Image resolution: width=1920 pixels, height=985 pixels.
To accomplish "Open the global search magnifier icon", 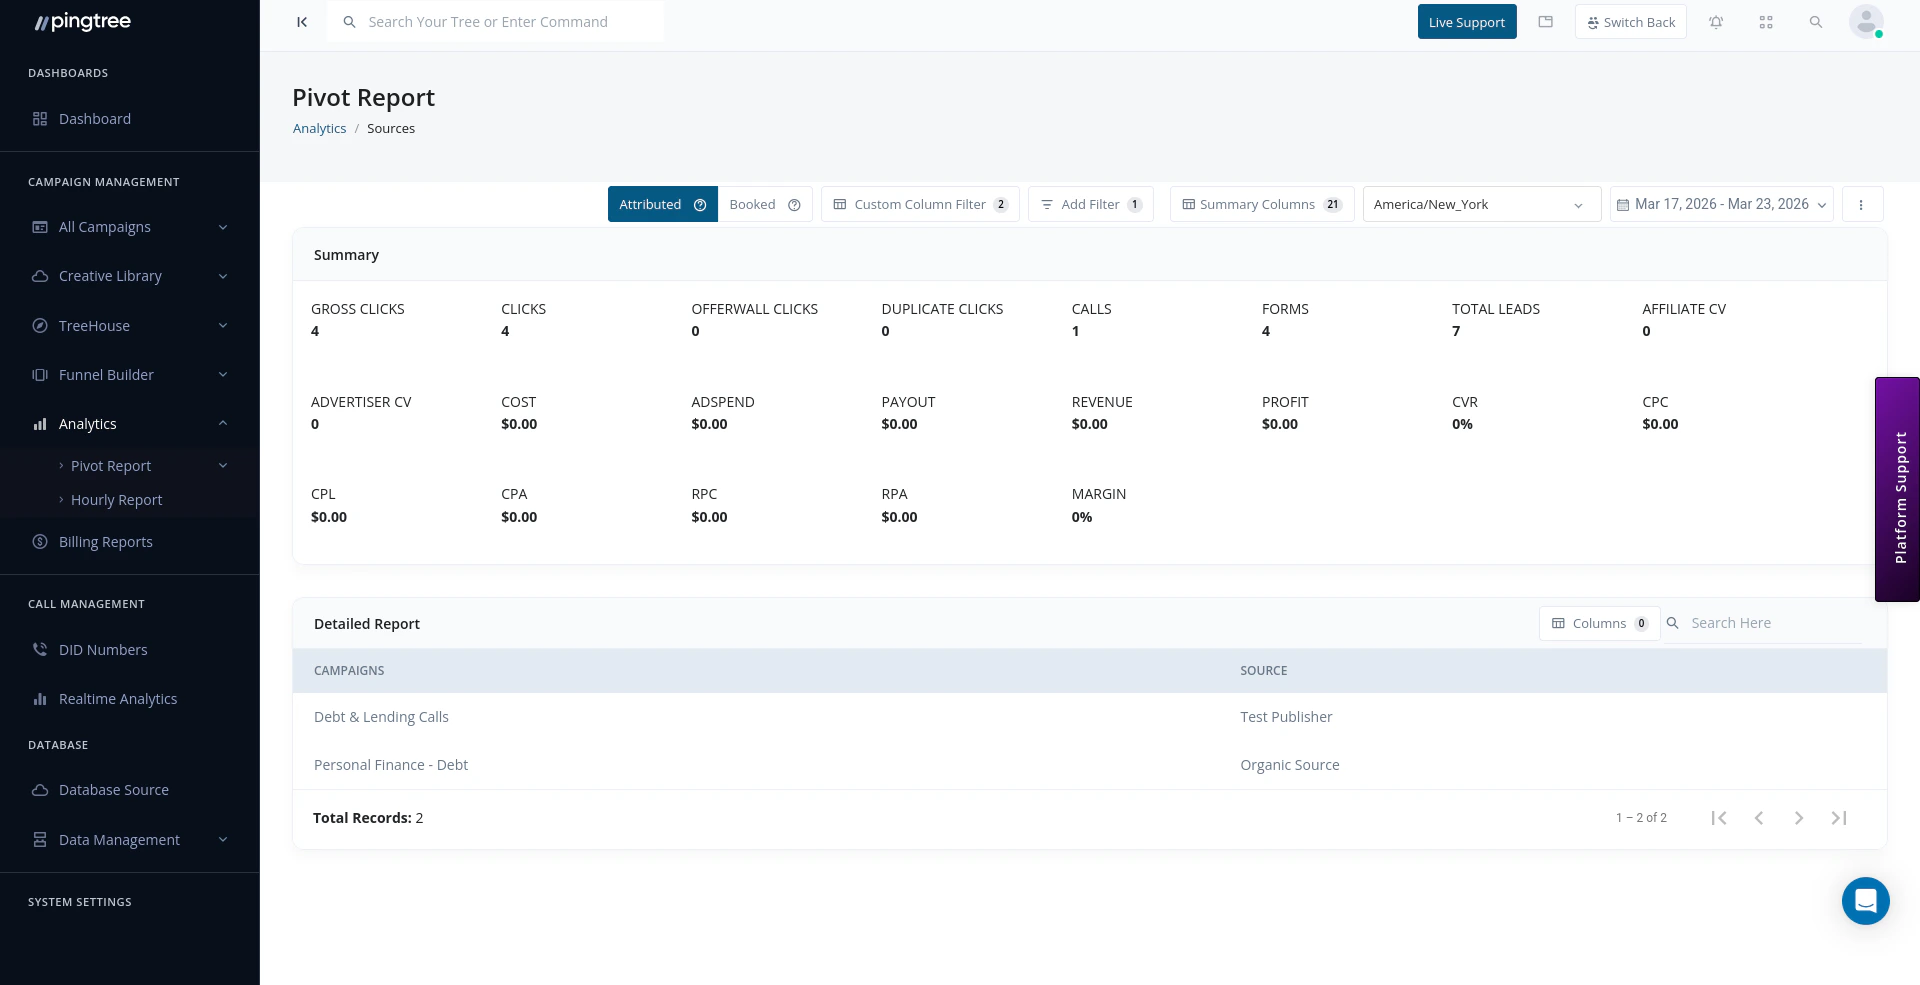I will tap(1817, 21).
